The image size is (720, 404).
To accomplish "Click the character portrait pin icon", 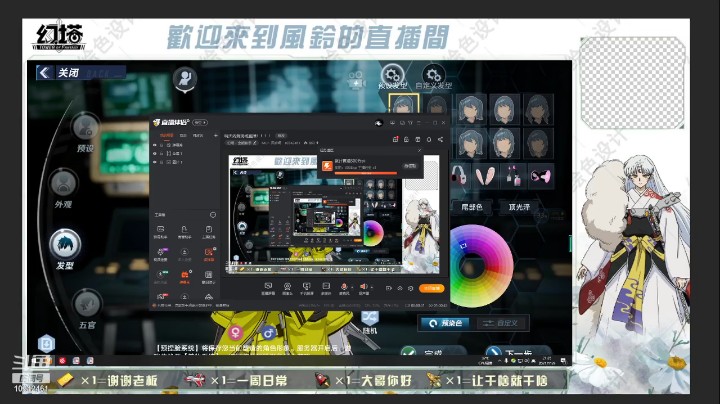I will 185,79.
